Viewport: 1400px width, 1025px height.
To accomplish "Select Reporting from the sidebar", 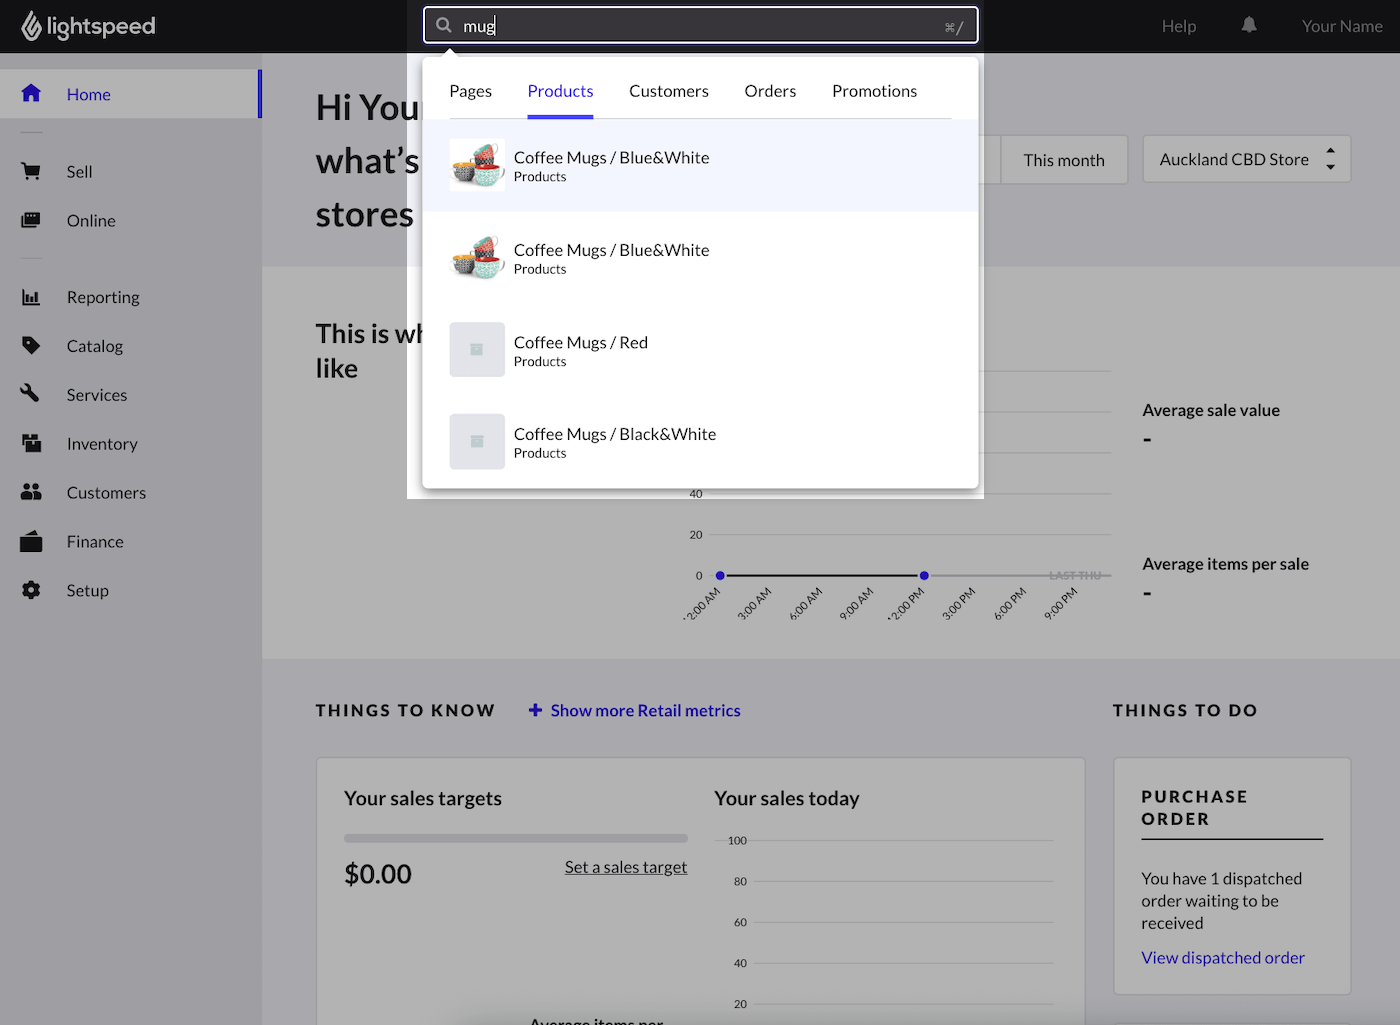I will coord(103,296).
